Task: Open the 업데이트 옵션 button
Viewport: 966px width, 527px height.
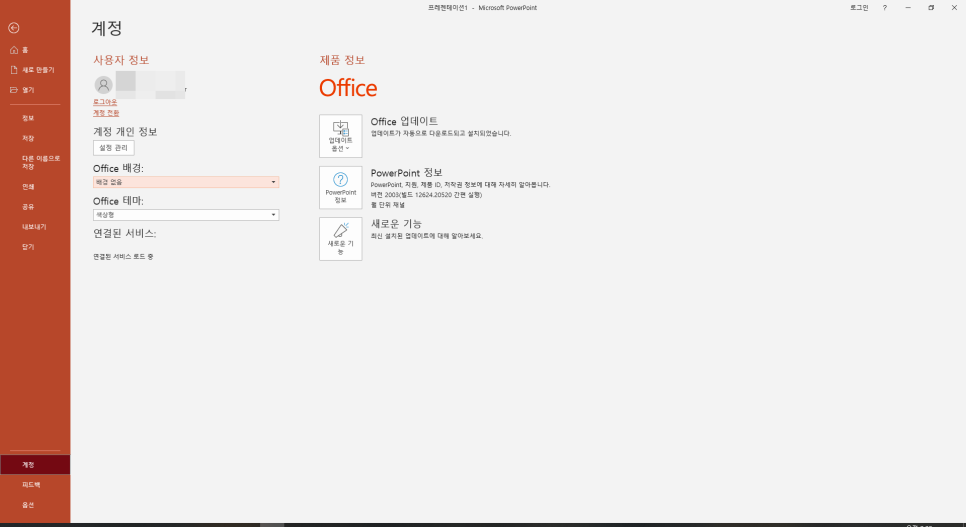Action: tap(341, 136)
